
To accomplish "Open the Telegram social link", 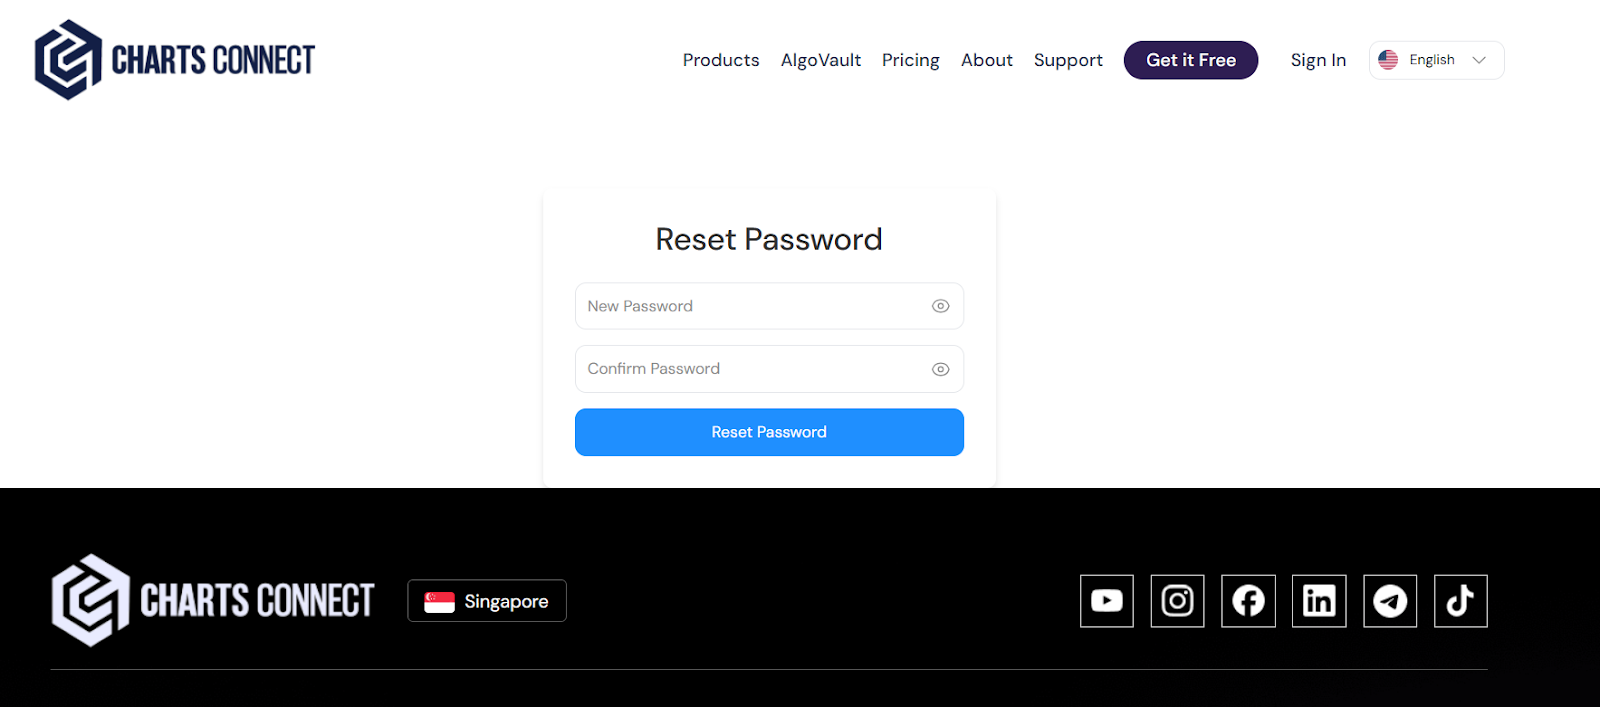I will (1390, 601).
